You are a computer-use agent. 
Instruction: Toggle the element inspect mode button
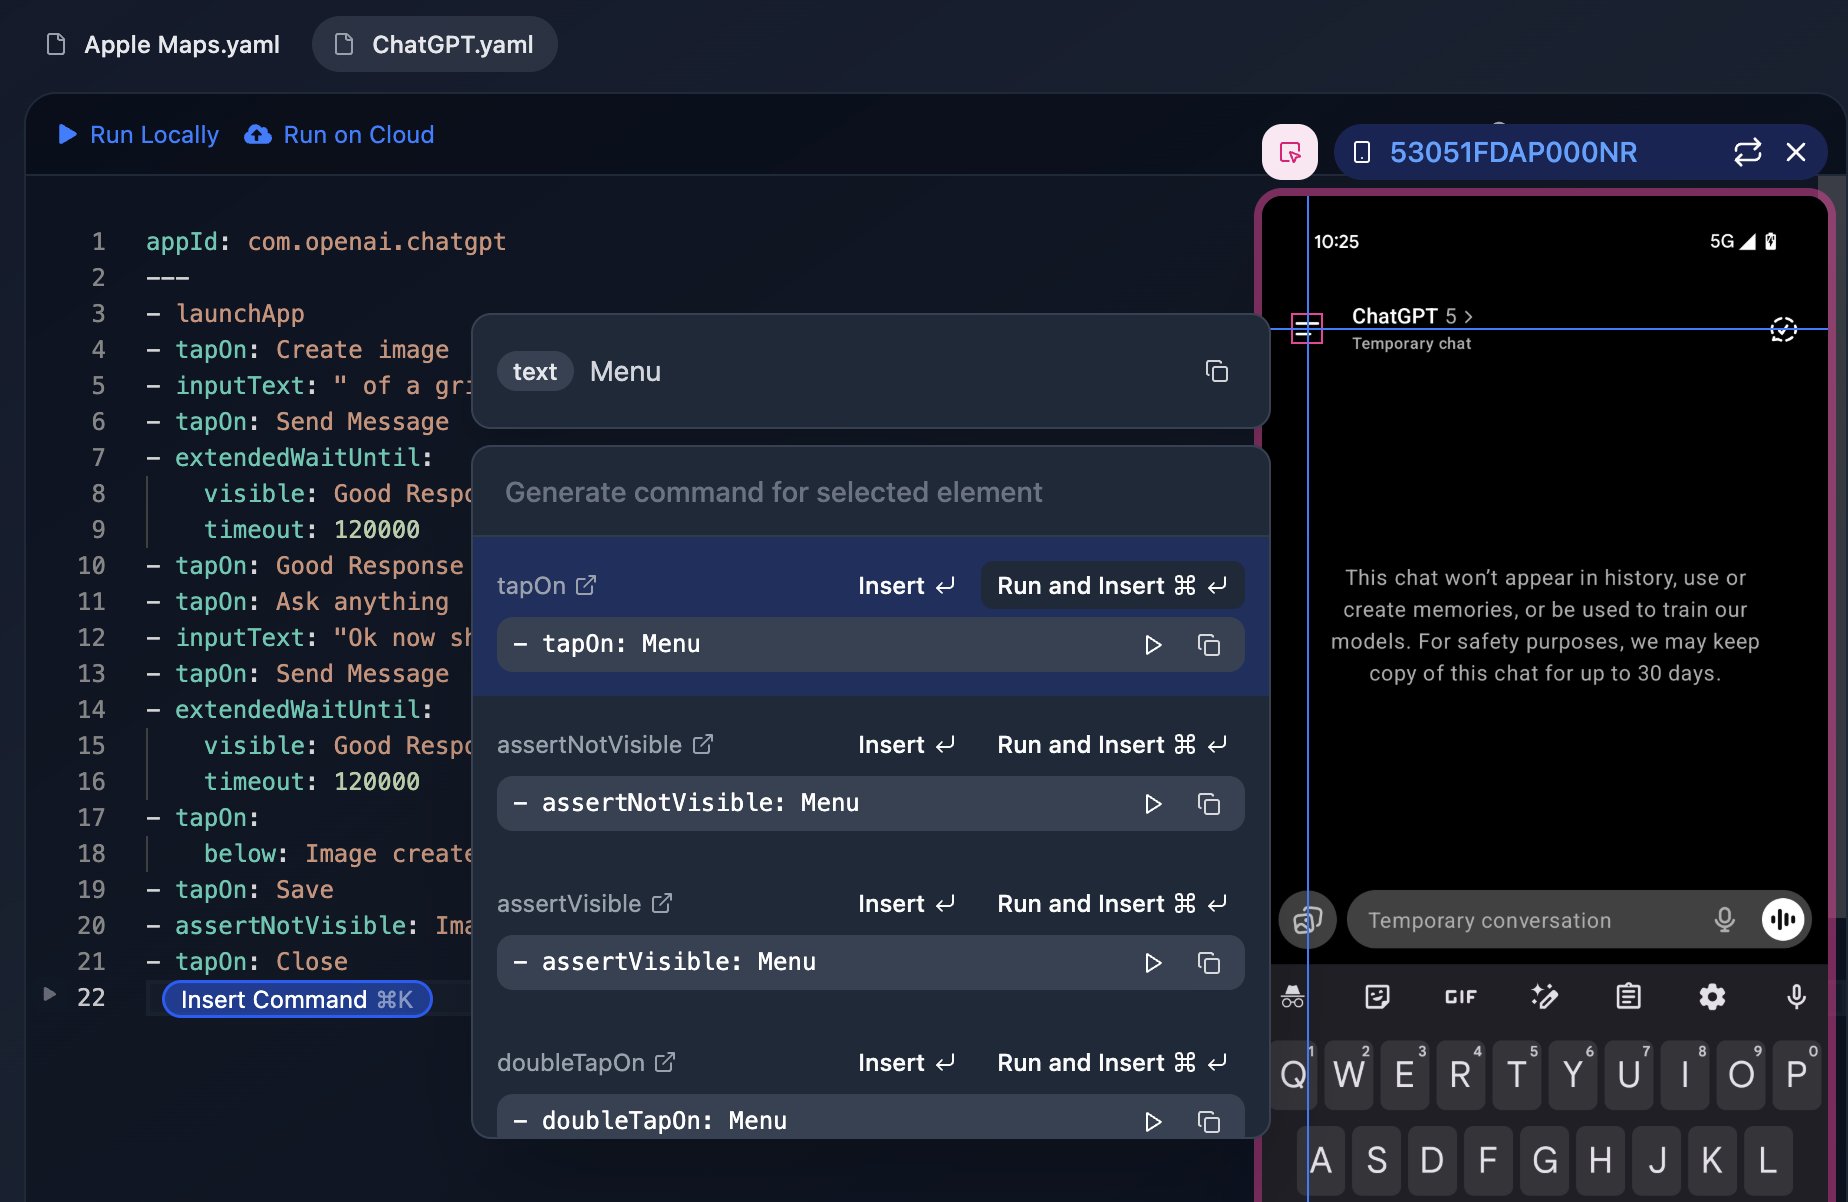[1290, 152]
